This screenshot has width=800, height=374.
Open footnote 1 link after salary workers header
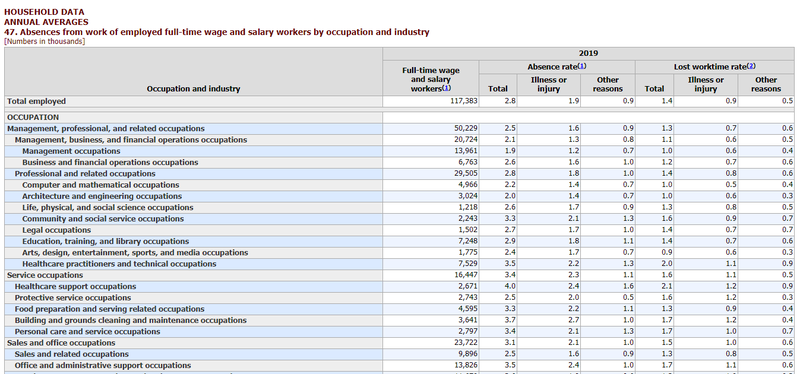446,88
